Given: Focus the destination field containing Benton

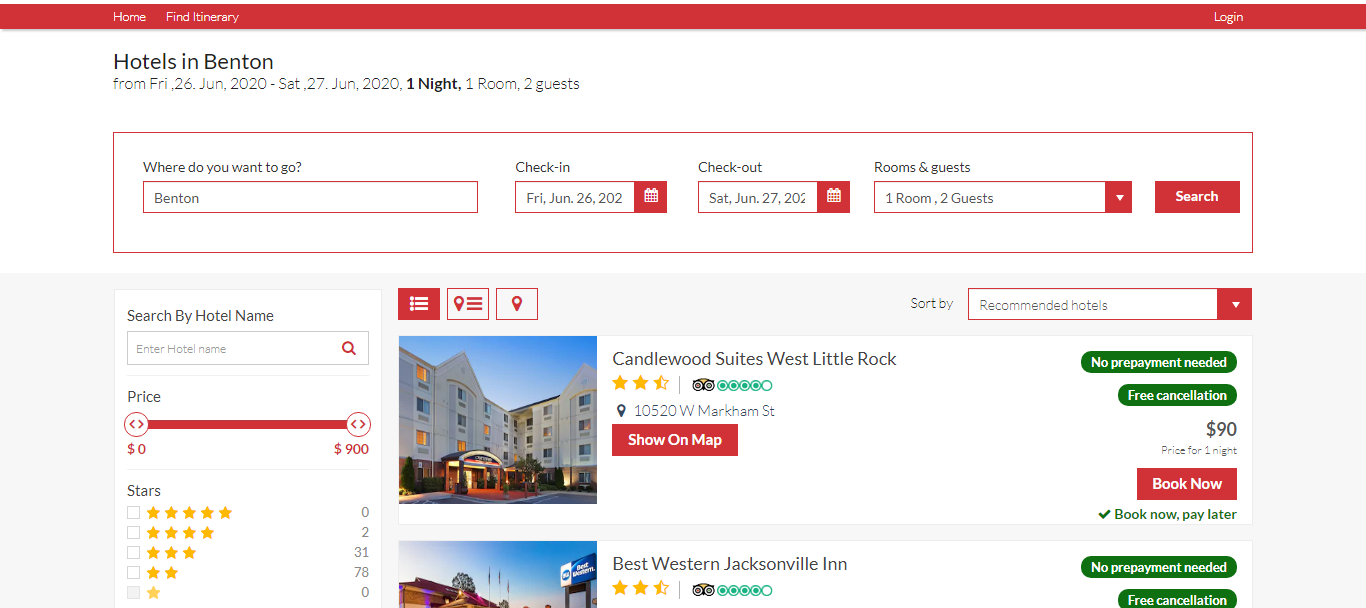Looking at the screenshot, I should coord(310,197).
